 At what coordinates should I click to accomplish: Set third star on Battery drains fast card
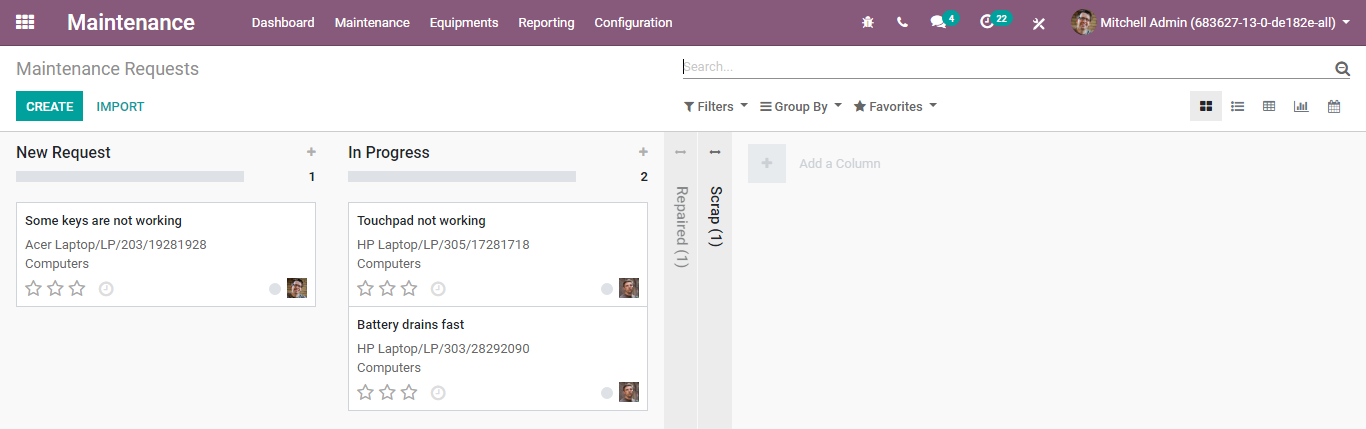(410, 392)
